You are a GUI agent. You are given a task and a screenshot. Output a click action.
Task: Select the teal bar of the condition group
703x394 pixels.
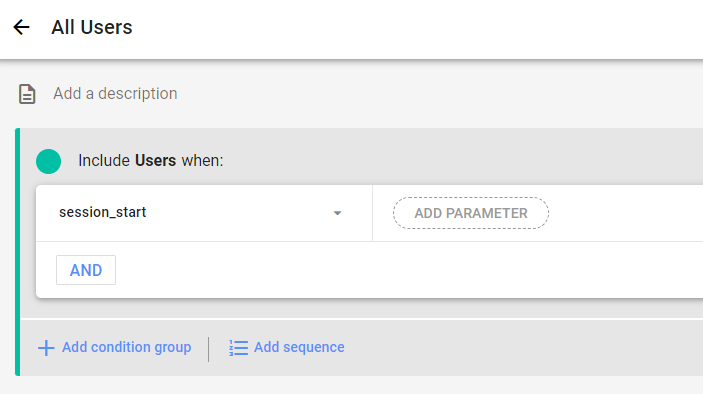click(17, 252)
